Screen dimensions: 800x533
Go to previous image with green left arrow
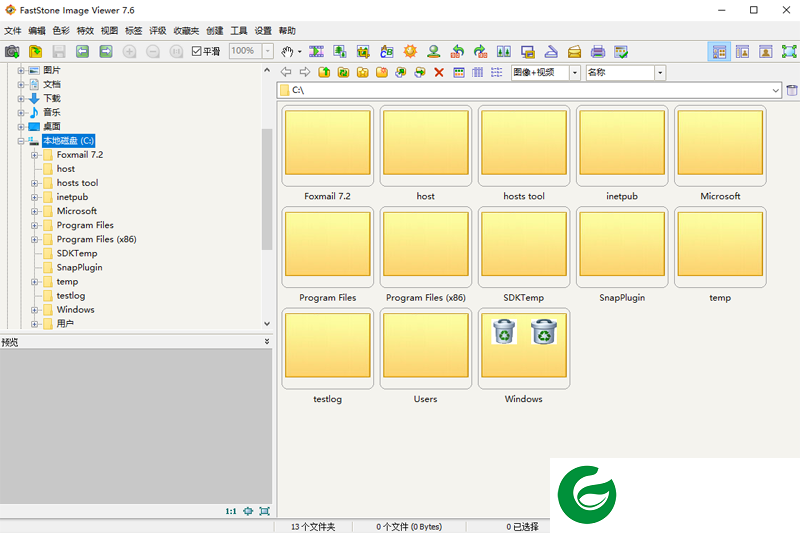82,52
